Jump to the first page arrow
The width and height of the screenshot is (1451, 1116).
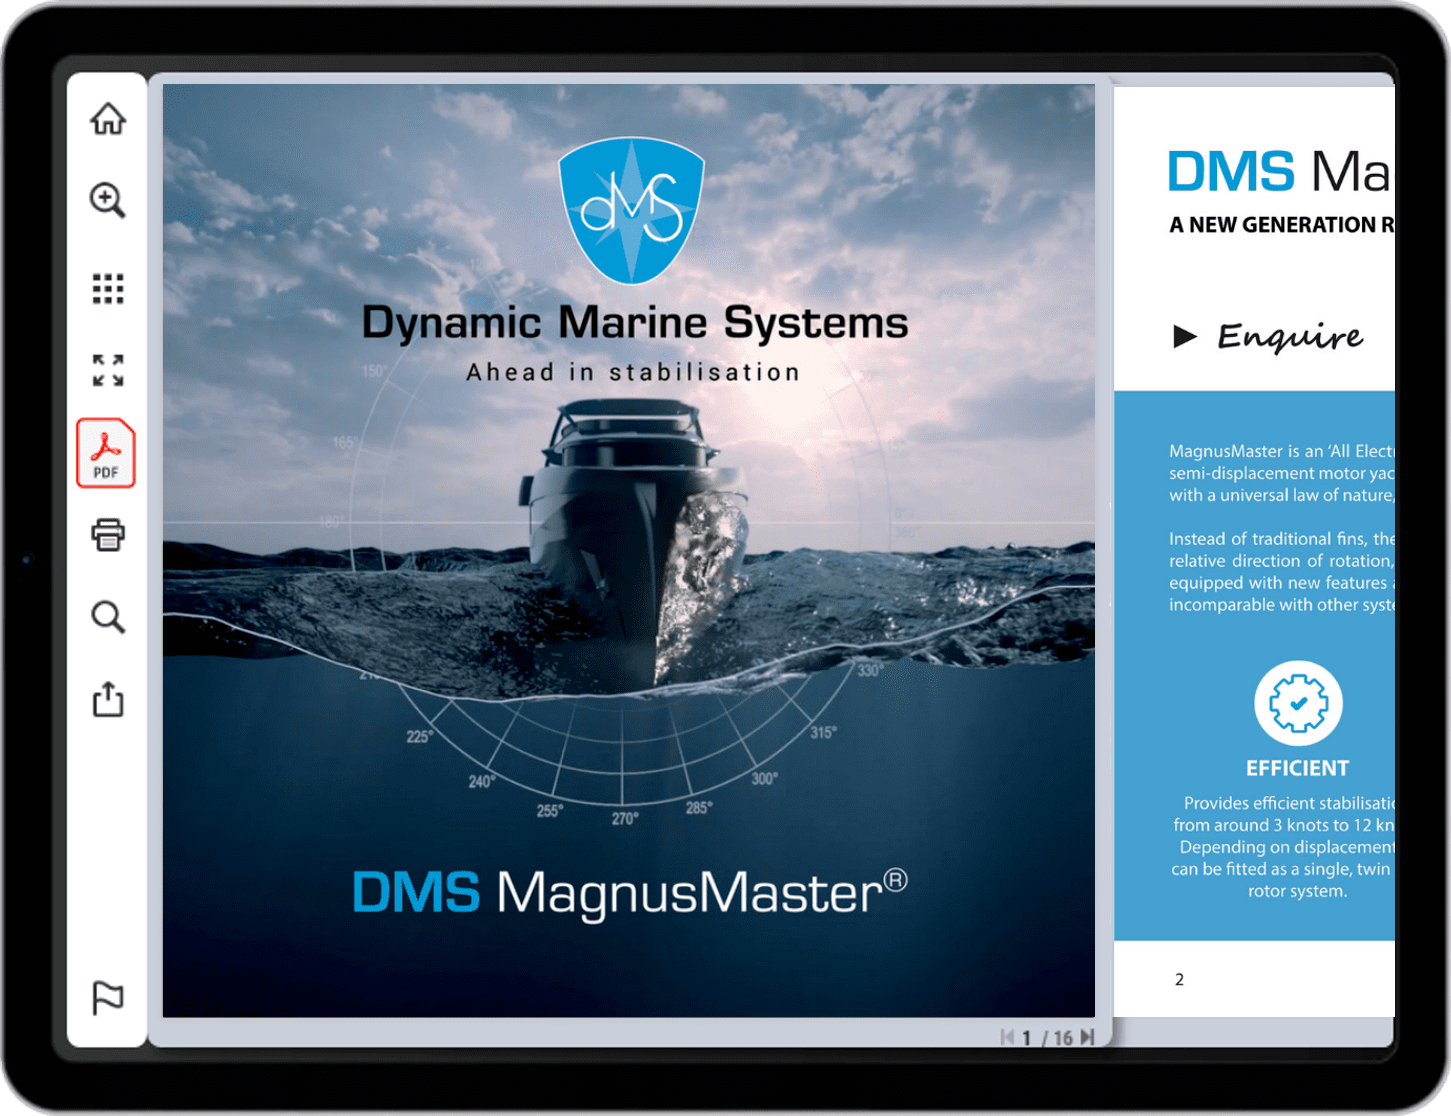pyautogui.click(x=1007, y=1038)
